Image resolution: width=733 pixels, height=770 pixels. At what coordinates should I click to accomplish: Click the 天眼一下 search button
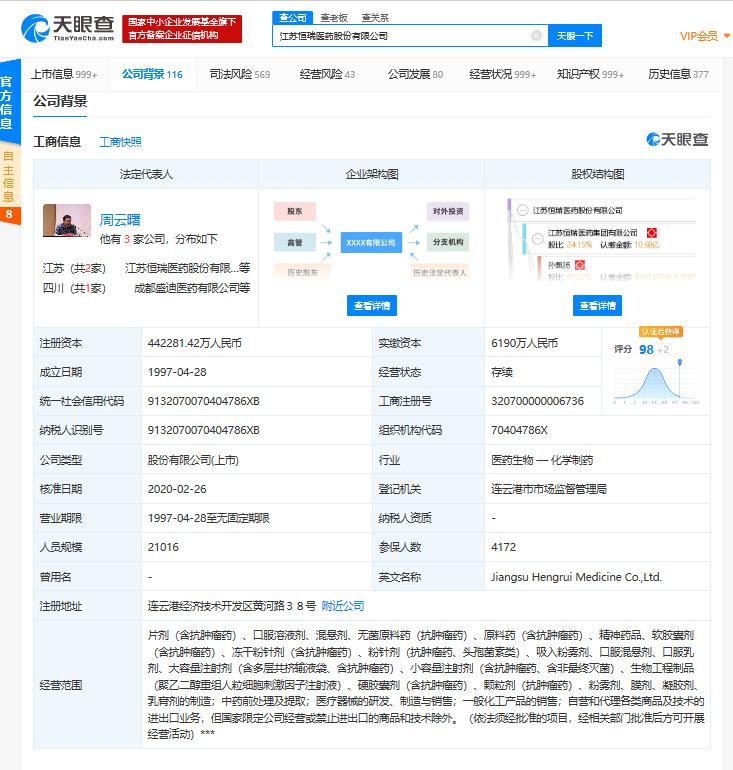[574, 36]
